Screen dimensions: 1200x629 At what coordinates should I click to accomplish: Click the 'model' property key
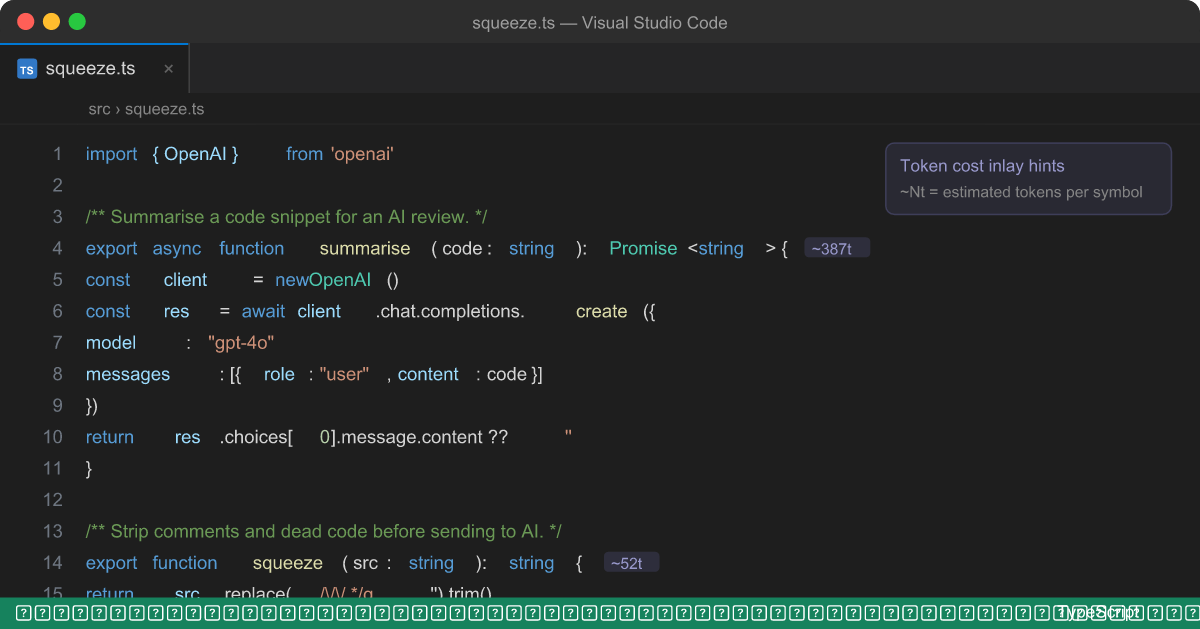tap(111, 343)
